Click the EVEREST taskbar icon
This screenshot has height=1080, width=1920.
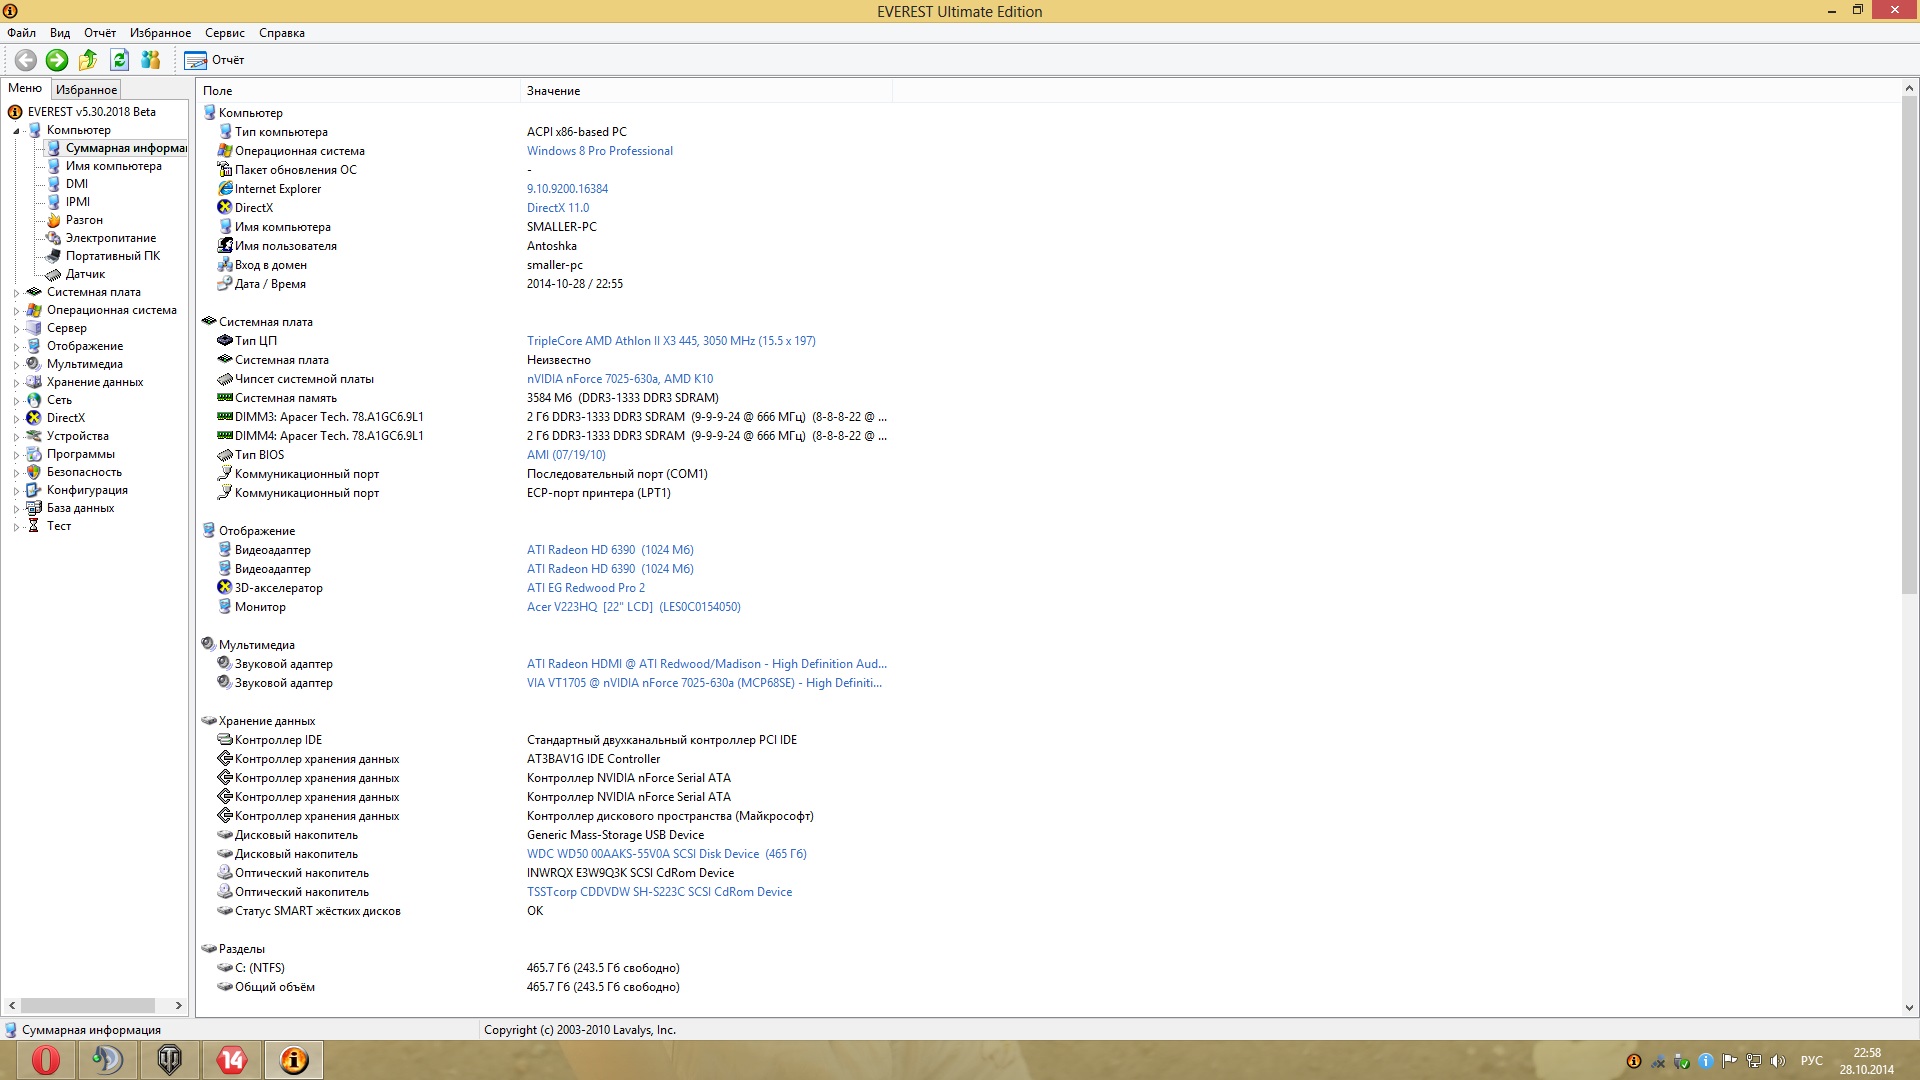click(294, 1060)
